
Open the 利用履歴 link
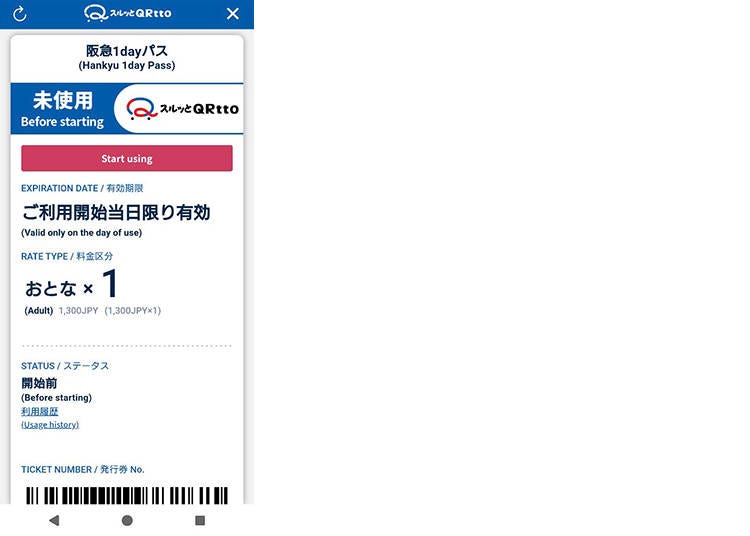(x=40, y=411)
